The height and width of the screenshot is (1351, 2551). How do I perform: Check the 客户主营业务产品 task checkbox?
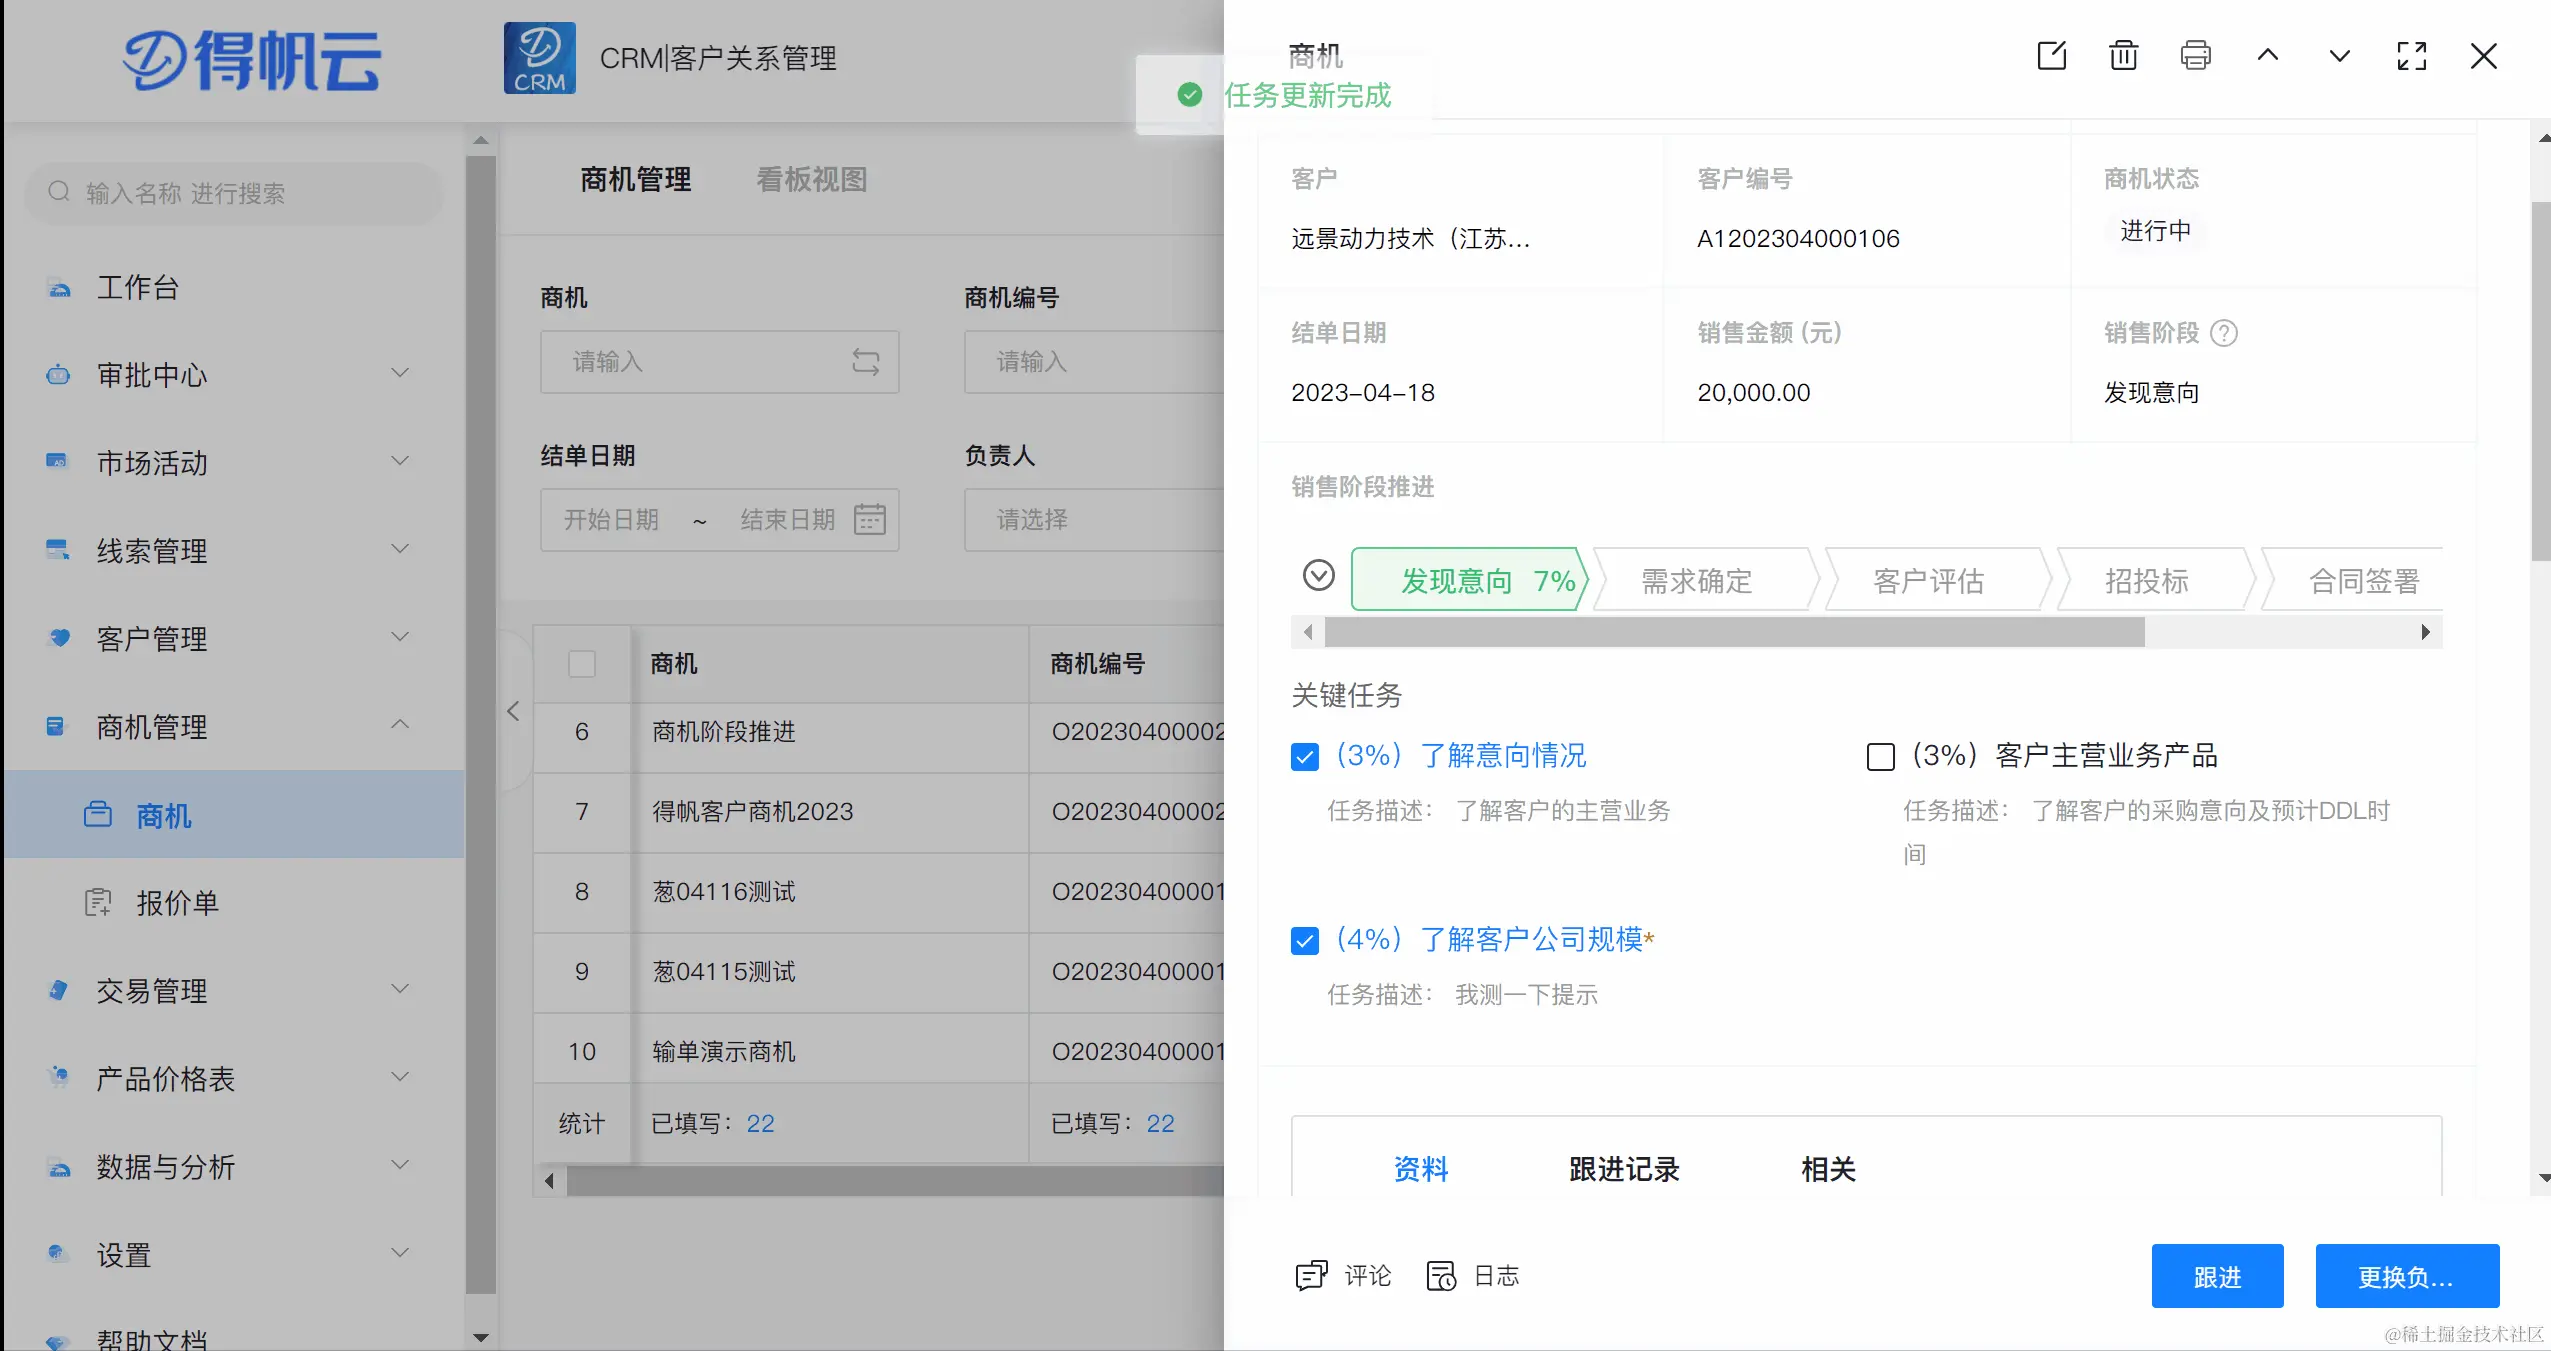[x=1880, y=757]
